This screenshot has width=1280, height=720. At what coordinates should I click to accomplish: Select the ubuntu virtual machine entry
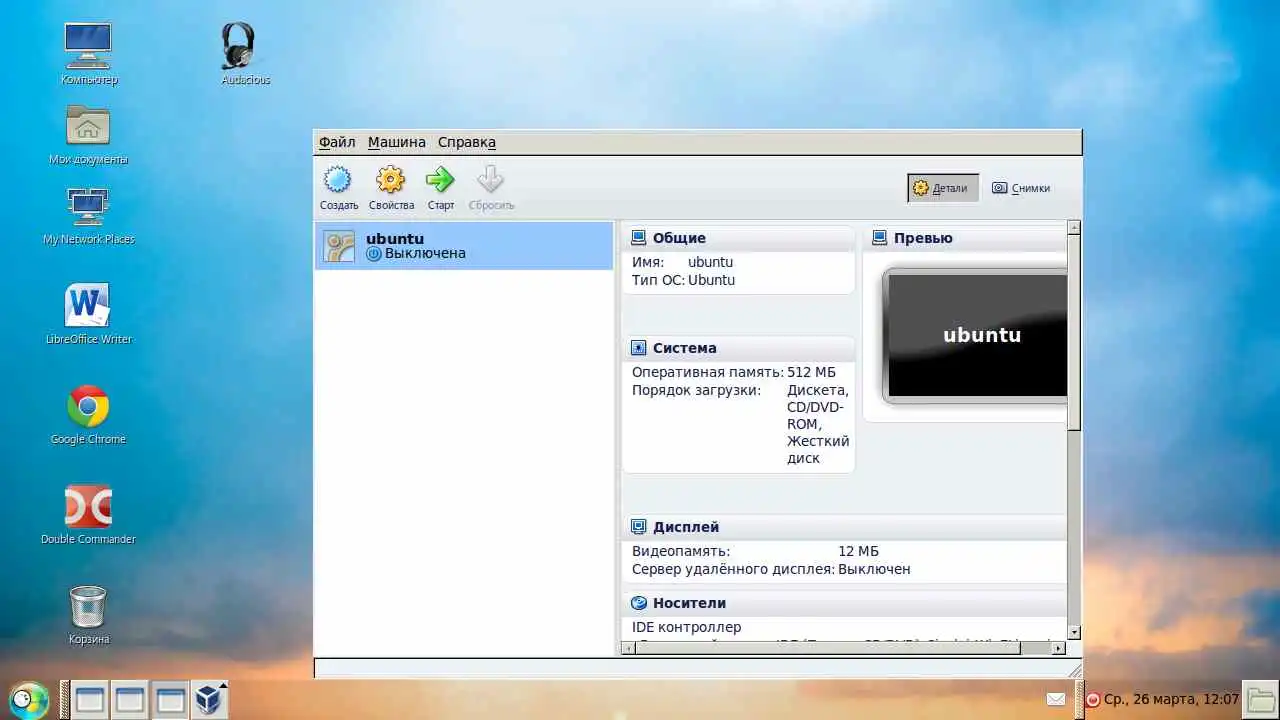464,246
